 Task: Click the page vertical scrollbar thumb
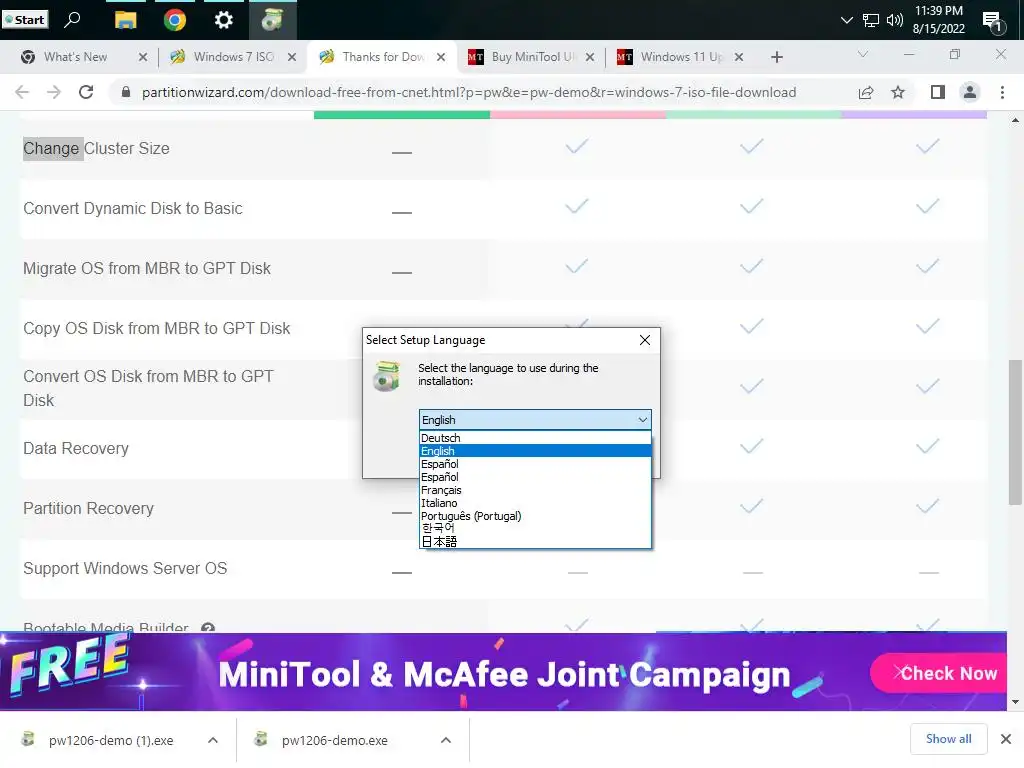tap(1015, 432)
